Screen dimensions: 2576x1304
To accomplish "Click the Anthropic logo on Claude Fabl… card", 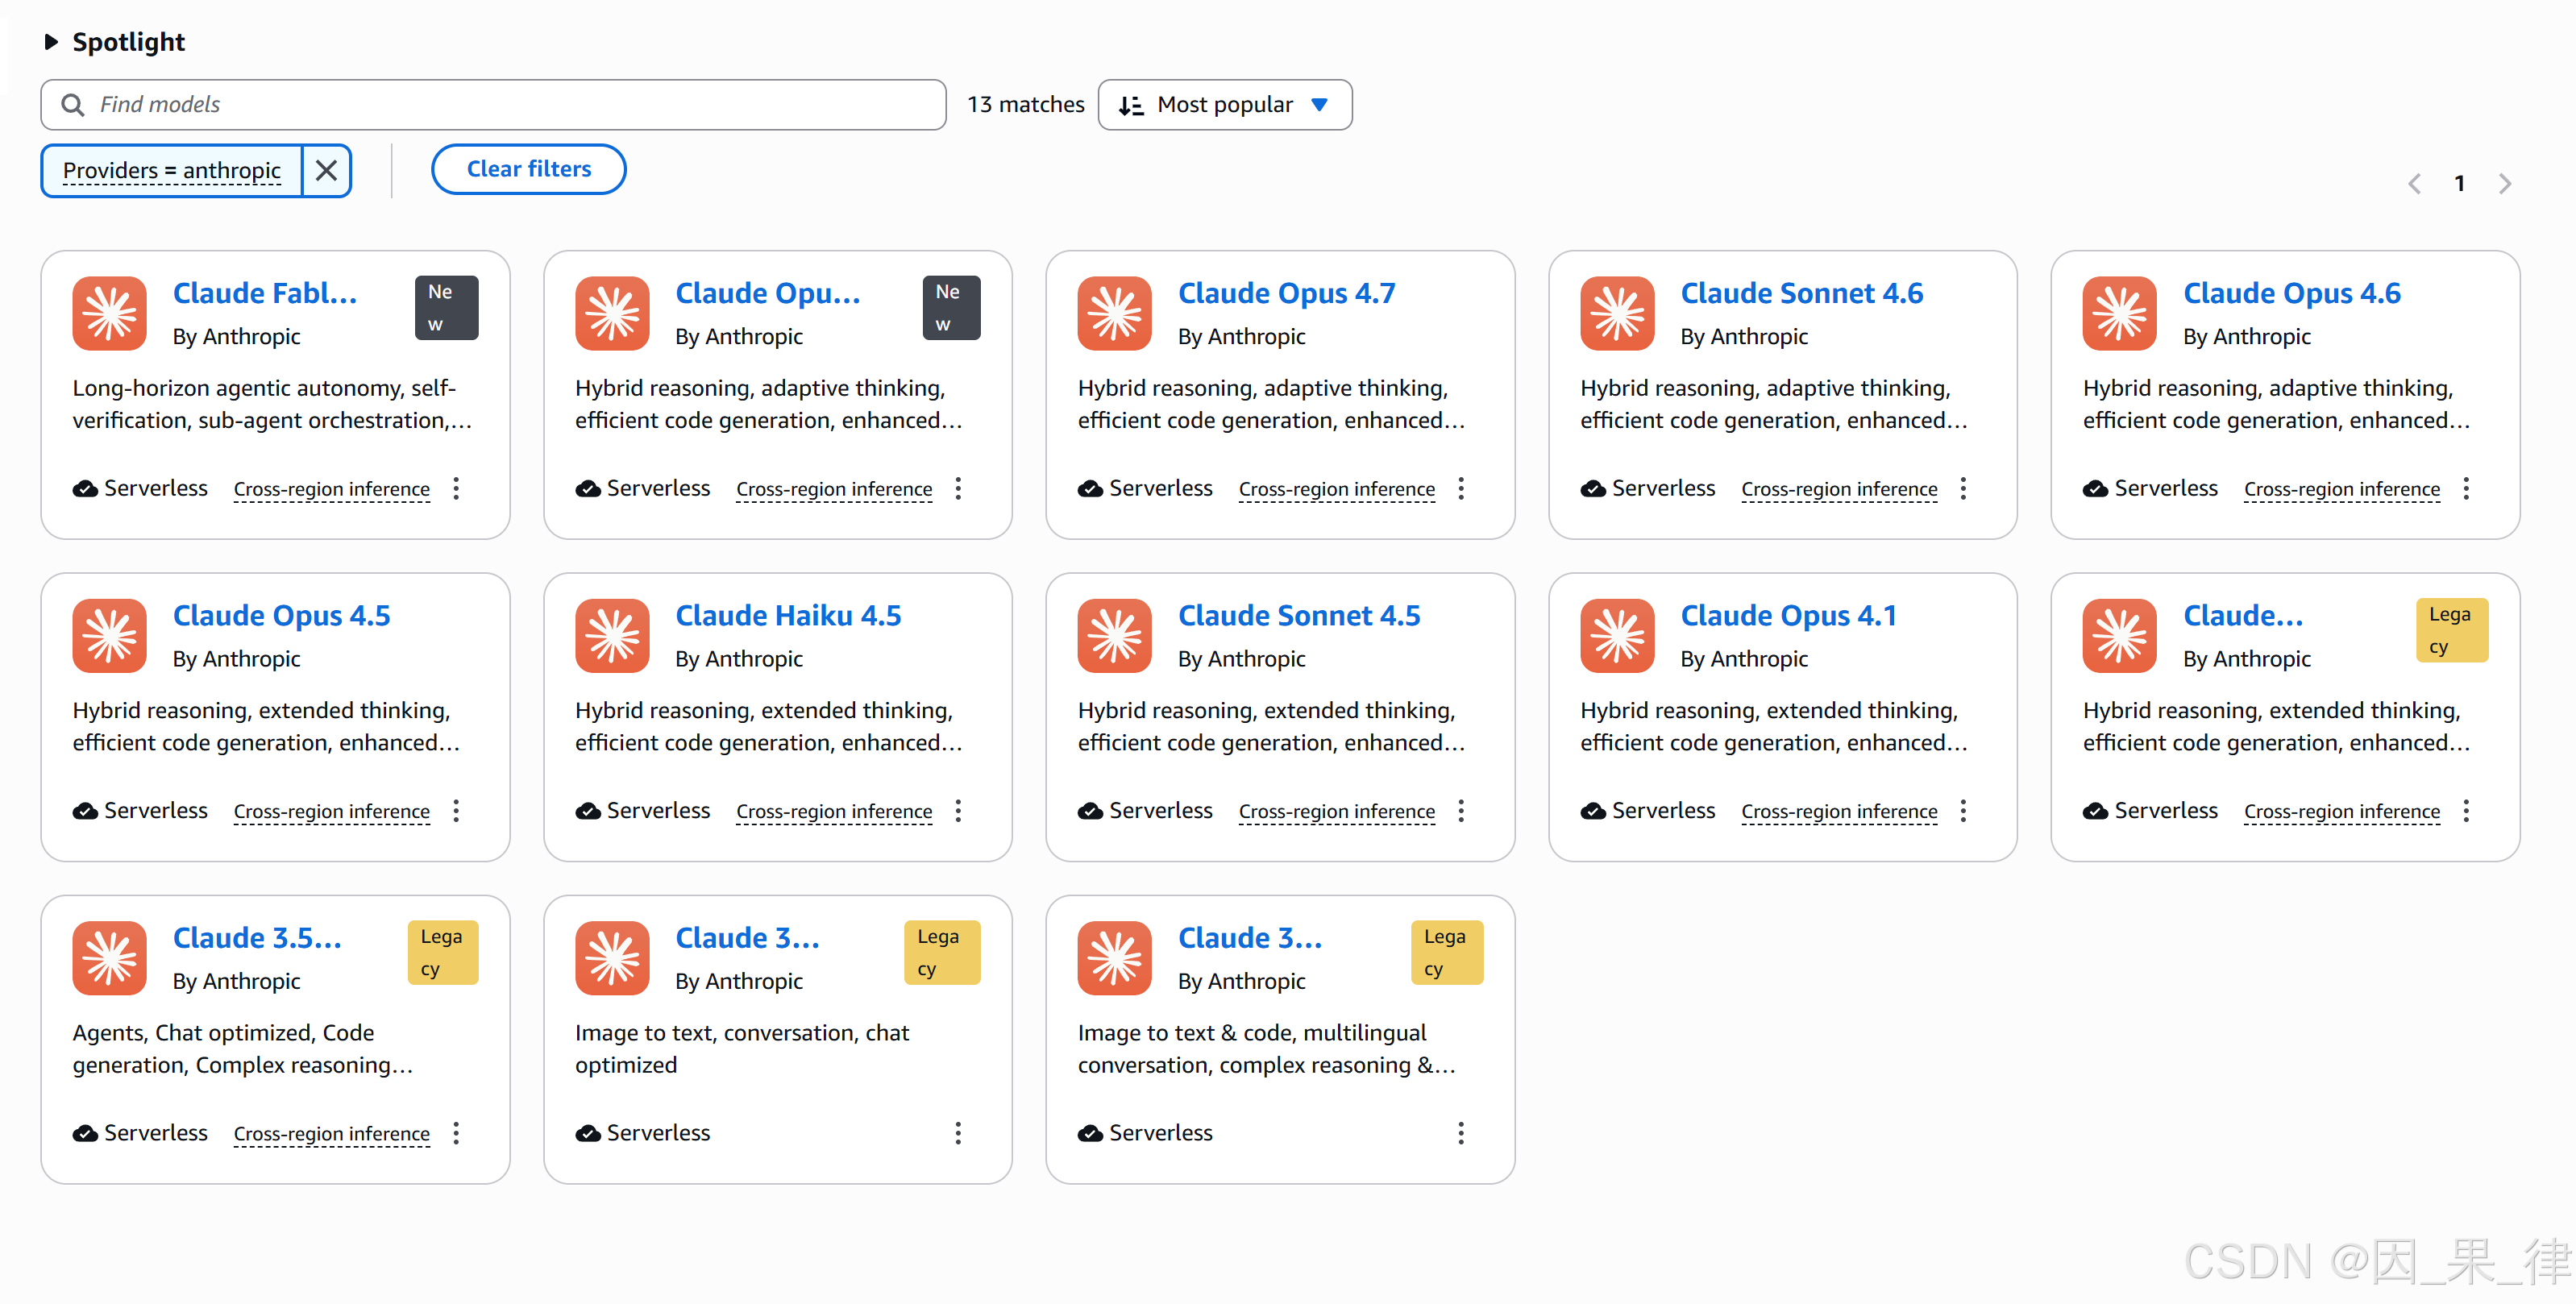I will pyautogui.click(x=110, y=313).
